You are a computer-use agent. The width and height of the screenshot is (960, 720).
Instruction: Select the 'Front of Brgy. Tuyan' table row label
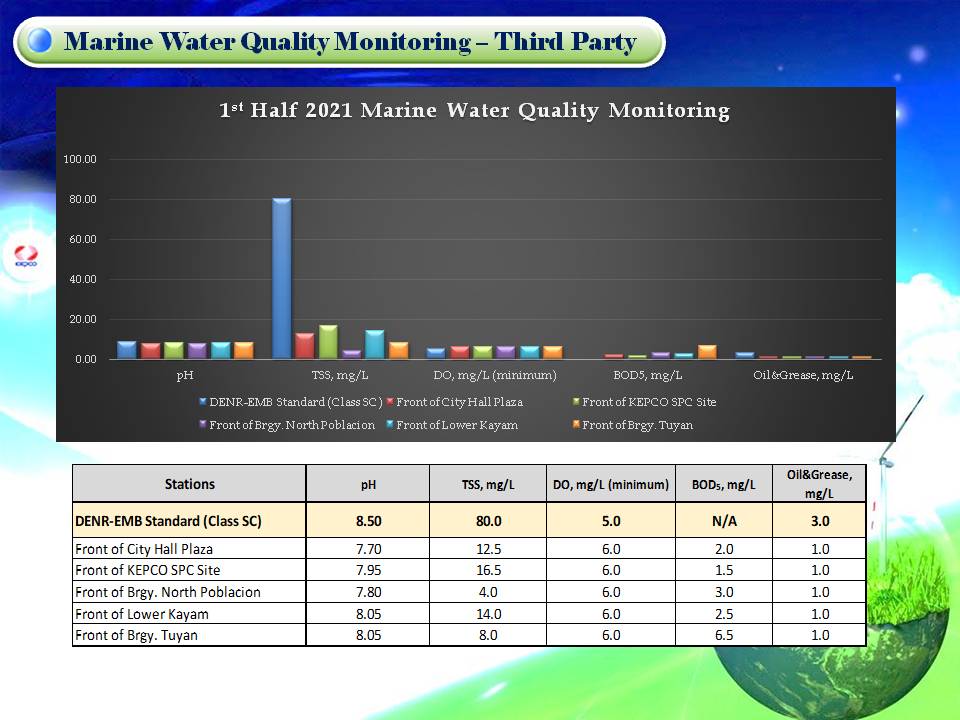point(137,635)
